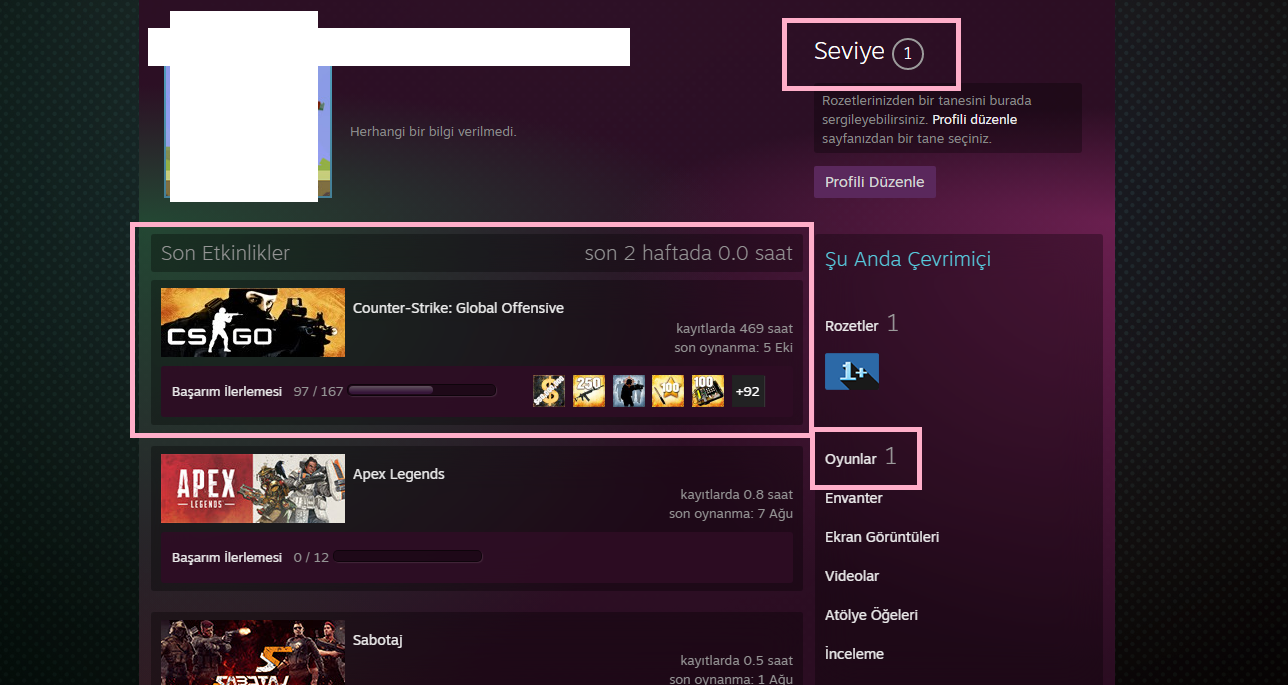Click 'Herhangi bir bilgi verilmedi.' text
The height and width of the screenshot is (685, 1288).
coord(433,131)
